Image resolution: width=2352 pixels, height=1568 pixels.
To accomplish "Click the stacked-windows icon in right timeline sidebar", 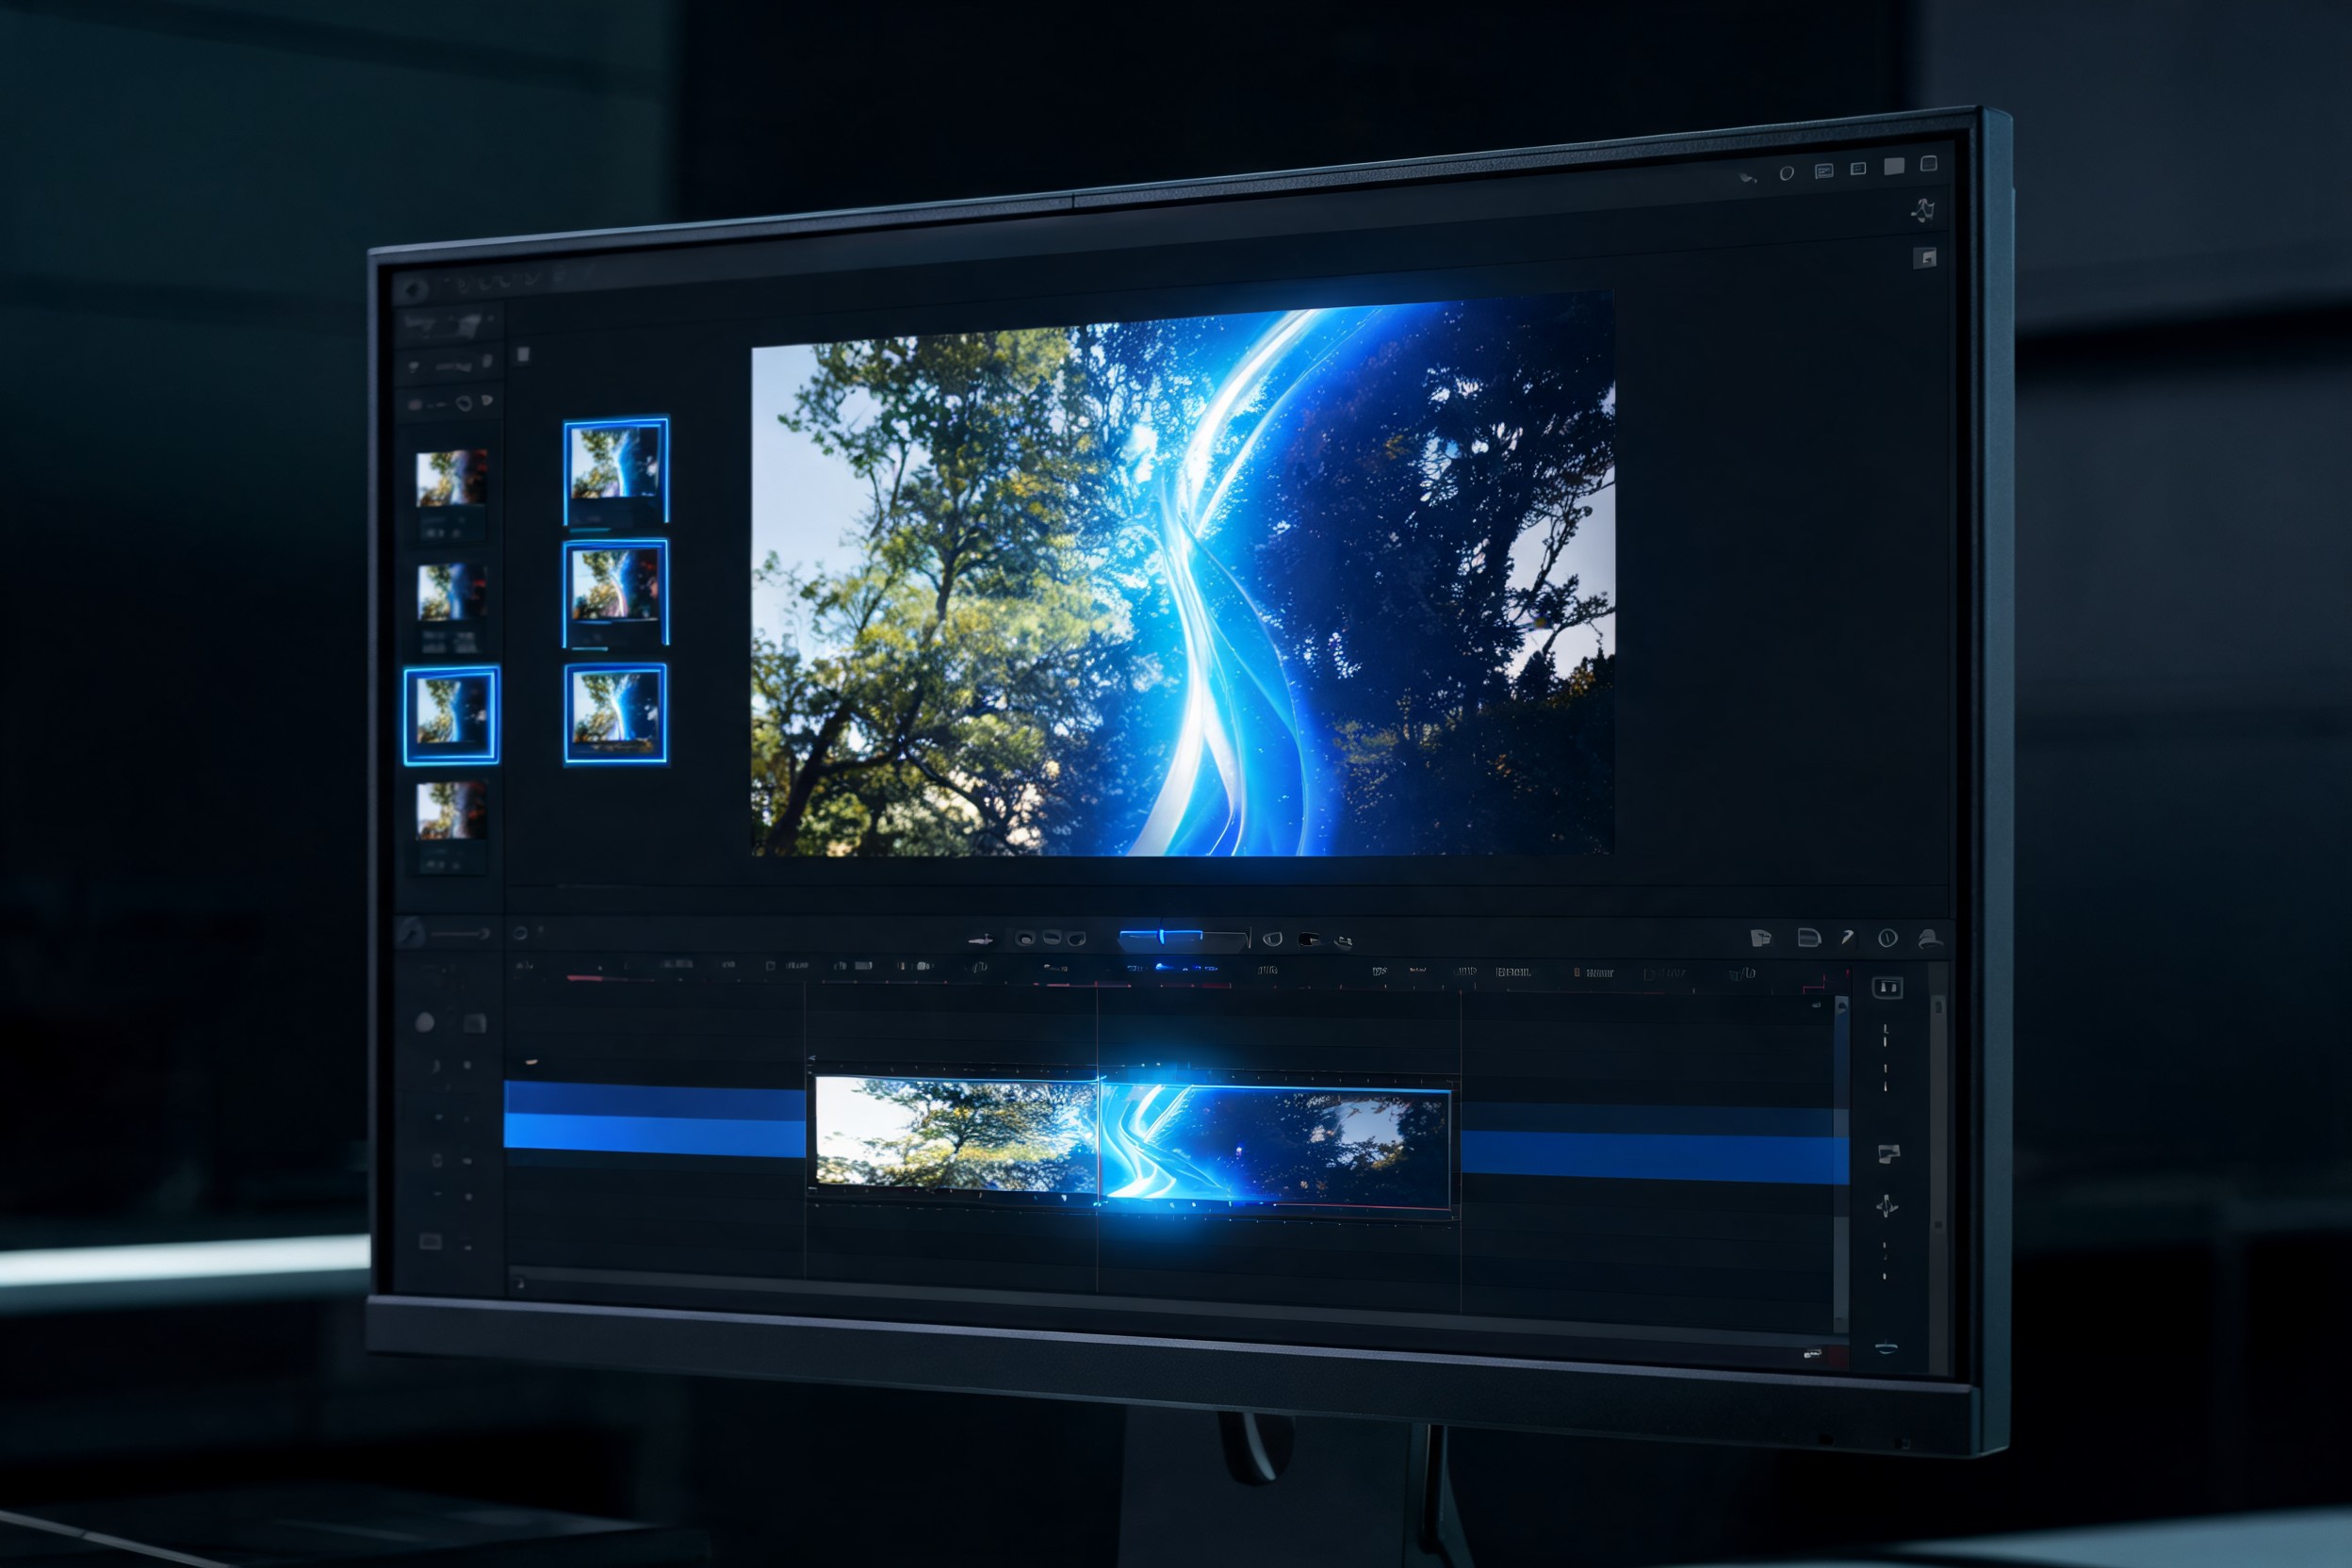I will pos(1888,1154).
